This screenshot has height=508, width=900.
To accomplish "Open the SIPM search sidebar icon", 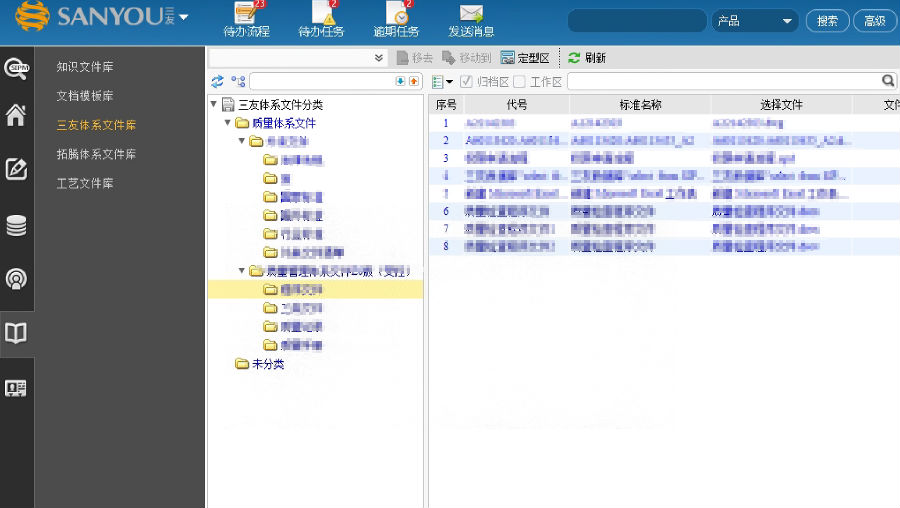I will 16,68.
